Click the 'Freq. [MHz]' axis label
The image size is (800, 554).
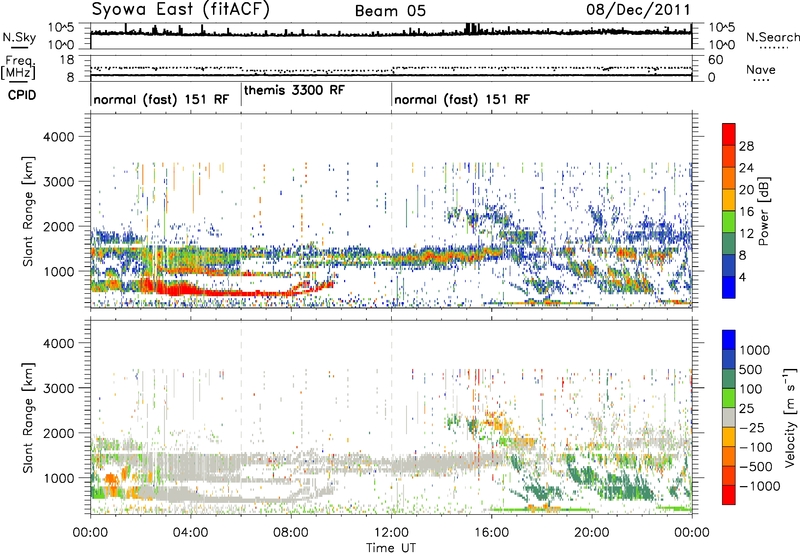(x=18, y=68)
